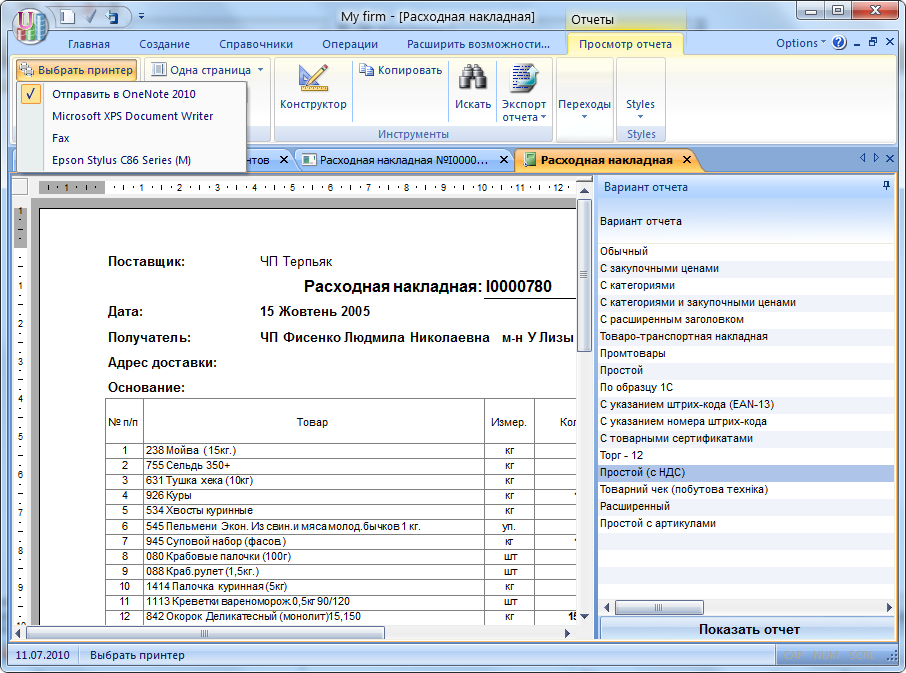Open the Операции ribbon tab
Screen dimensions: 906x673
[350, 44]
